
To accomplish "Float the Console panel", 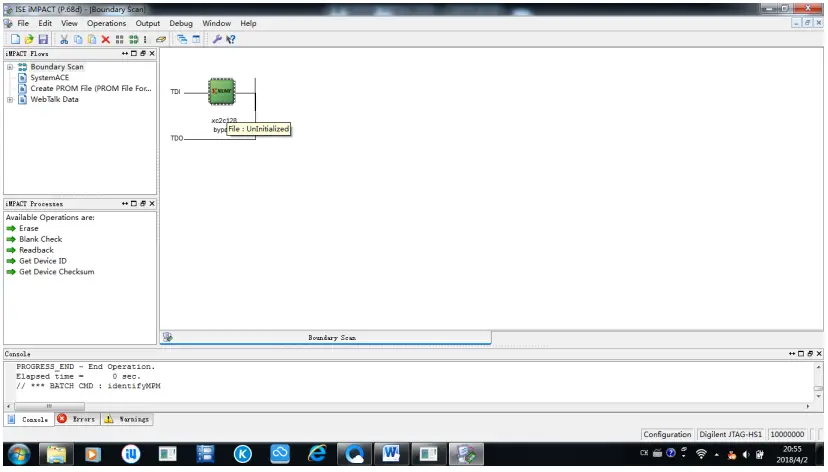I will (810, 354).
